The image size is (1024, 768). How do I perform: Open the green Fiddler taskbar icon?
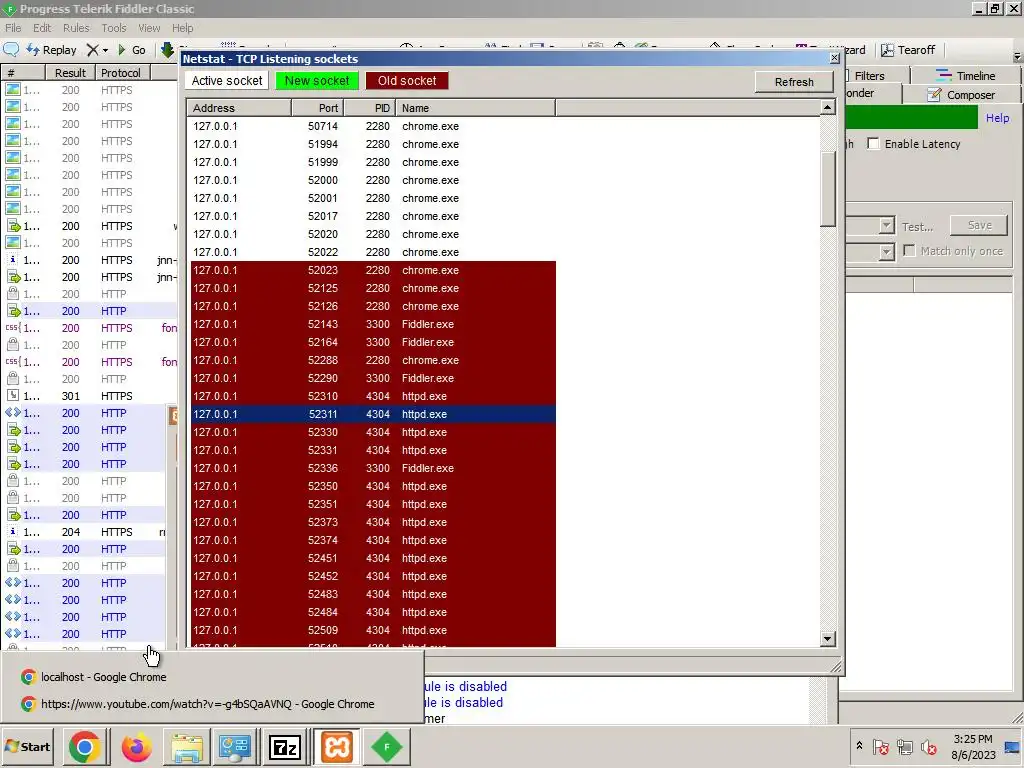tap(387, 746)
